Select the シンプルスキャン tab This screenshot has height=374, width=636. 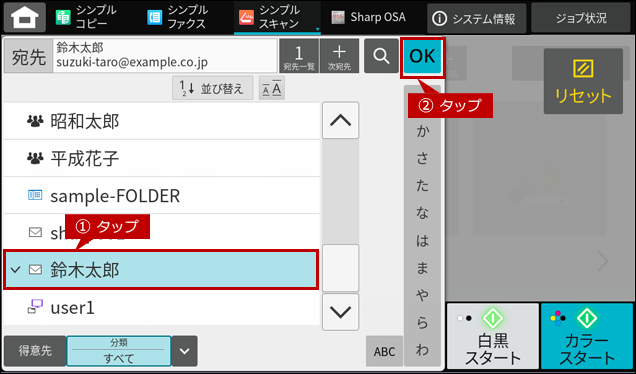tap(277, 17)
